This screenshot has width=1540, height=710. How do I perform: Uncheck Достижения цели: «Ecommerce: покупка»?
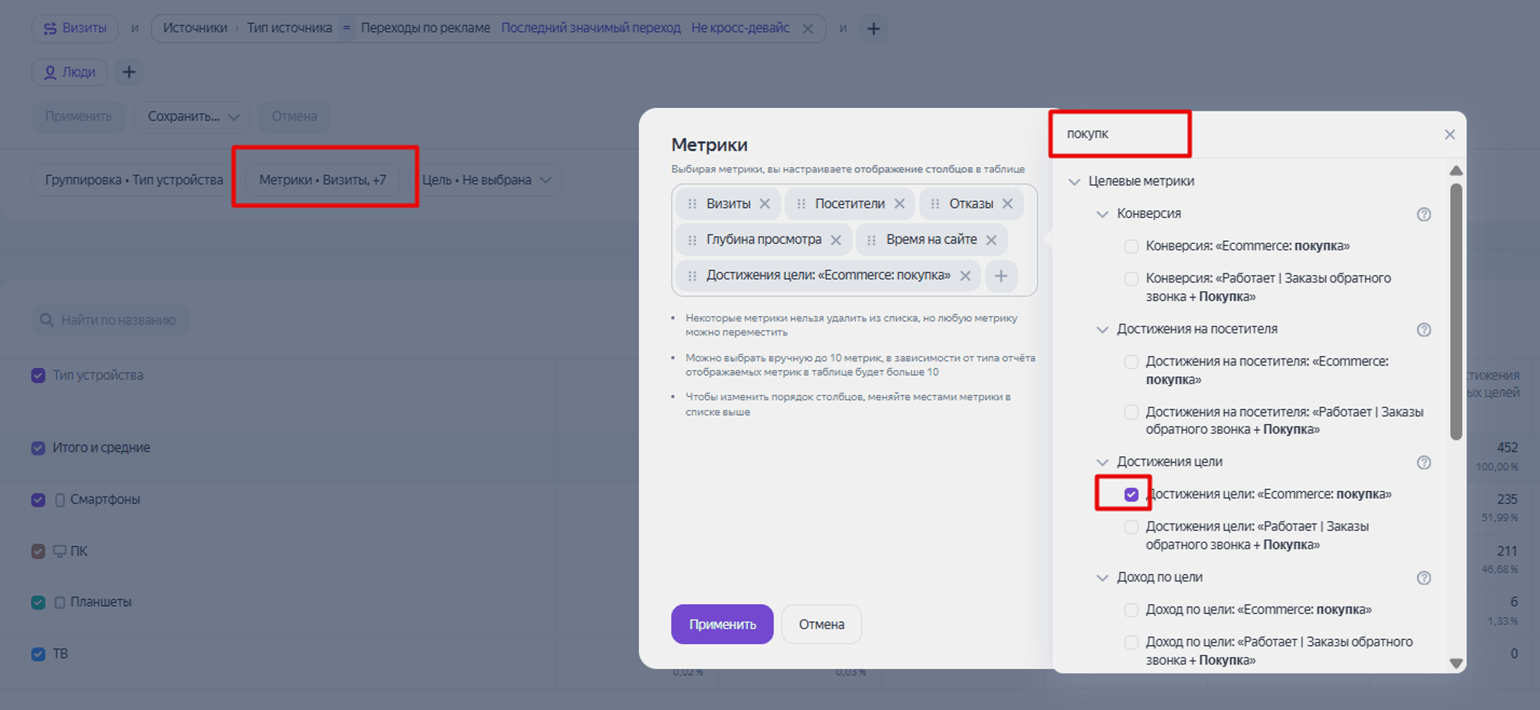pos(1131,494)
